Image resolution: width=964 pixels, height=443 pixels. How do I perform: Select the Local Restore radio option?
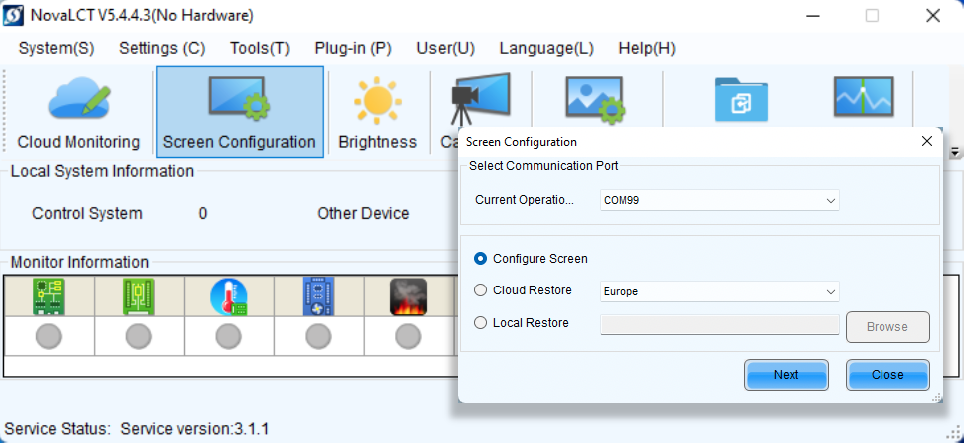click(x=481, y=323)
